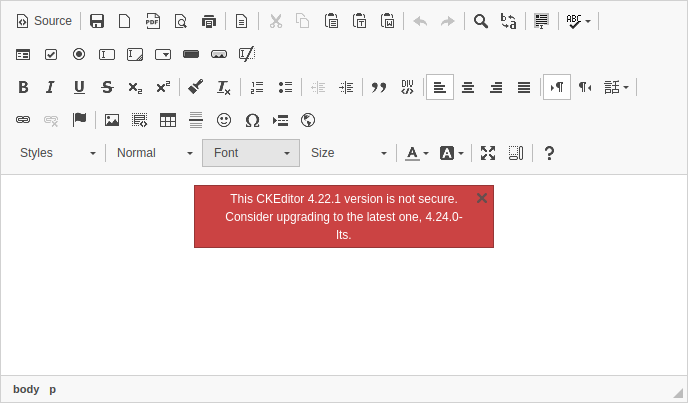The width and height of the screenshot is (688, 403).
Task: Insert a Page Break
Action: tap(280, 120)
